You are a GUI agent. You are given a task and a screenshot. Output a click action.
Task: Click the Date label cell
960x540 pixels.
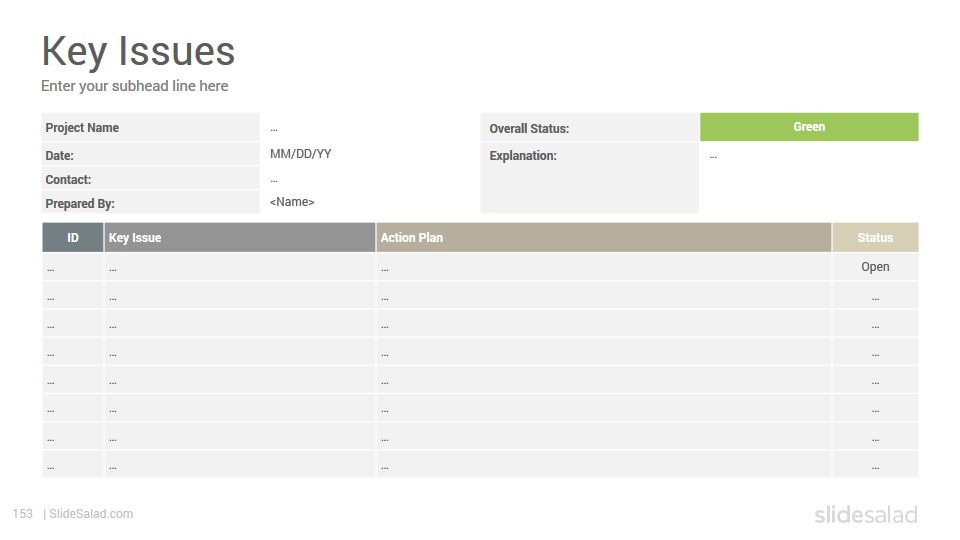point(151,155)
